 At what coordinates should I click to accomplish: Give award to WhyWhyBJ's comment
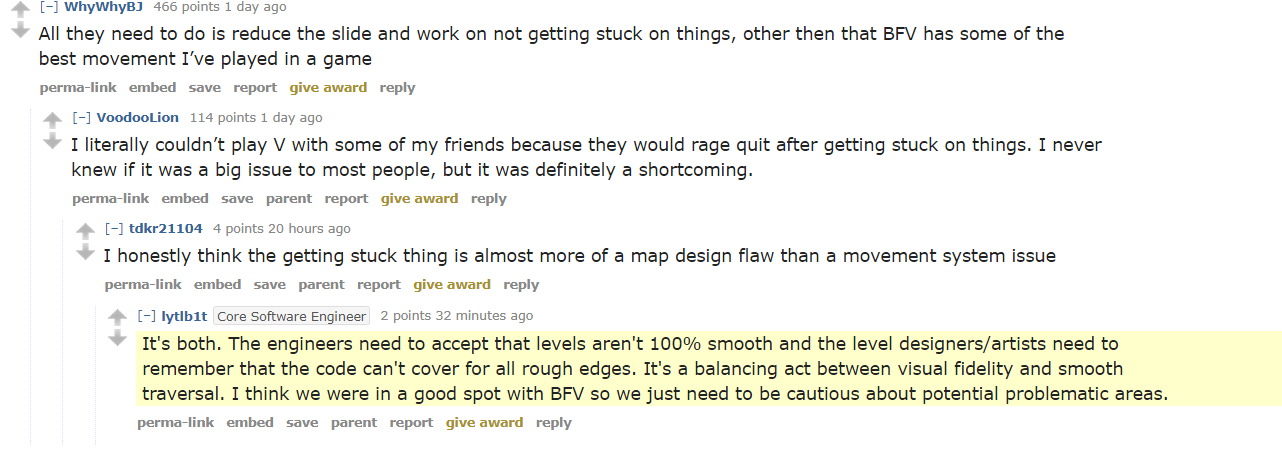pos(328,88)
